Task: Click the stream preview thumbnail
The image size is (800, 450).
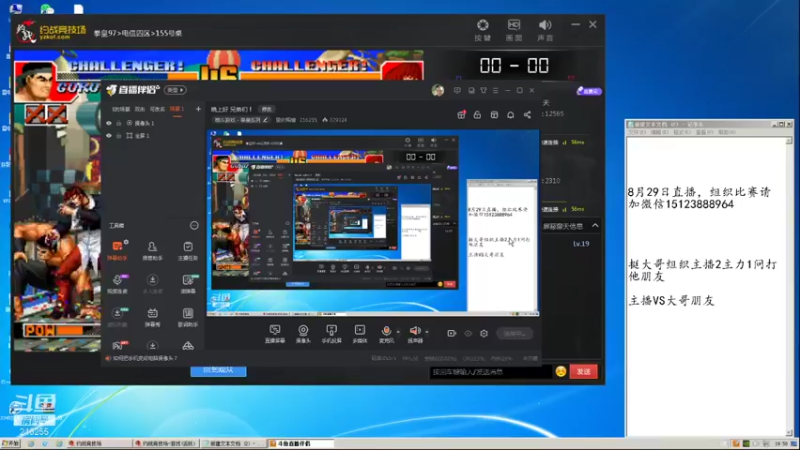Action: click(x=373, y=223)
